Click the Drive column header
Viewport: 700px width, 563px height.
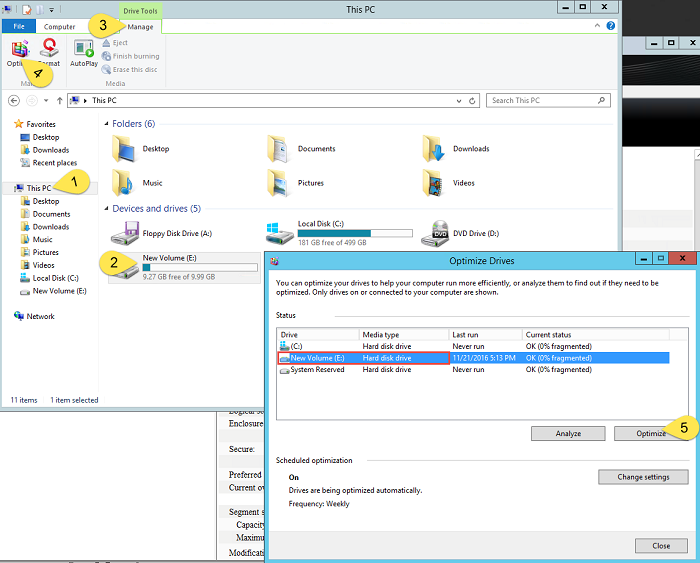tap(318, 335)
